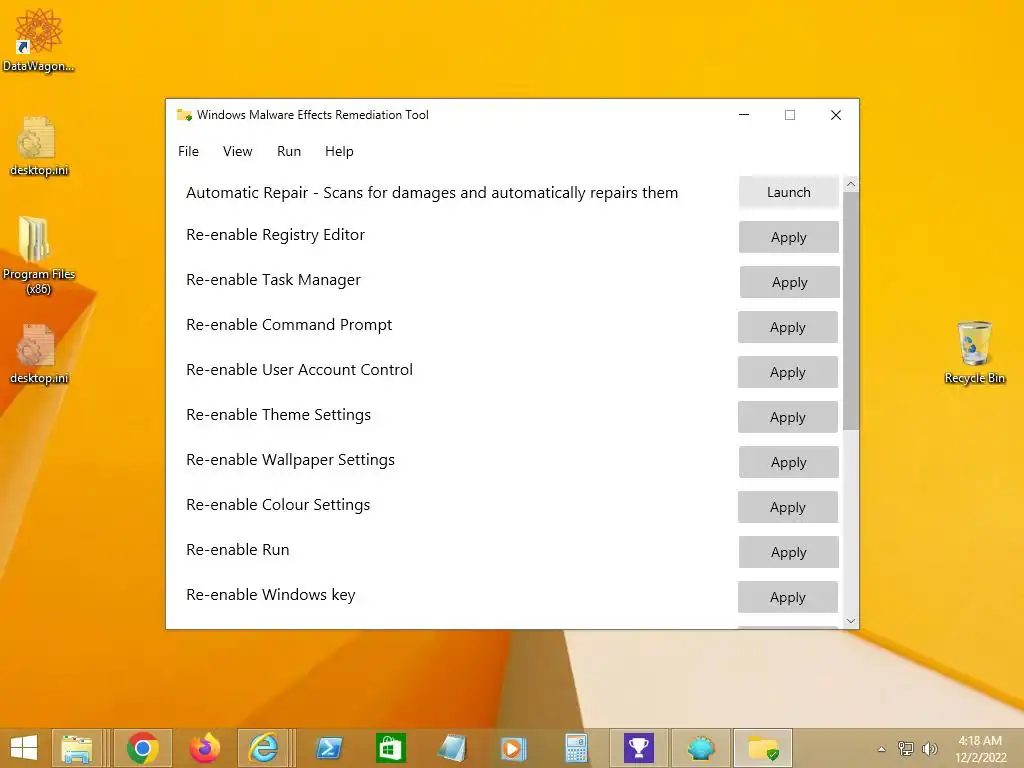
Task: Apply Re-enable Task Manager
Action: [x=790, y=282]
